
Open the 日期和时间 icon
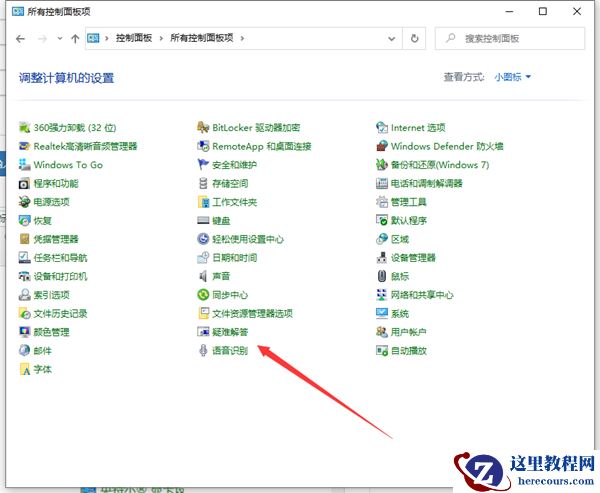(203, 258)
